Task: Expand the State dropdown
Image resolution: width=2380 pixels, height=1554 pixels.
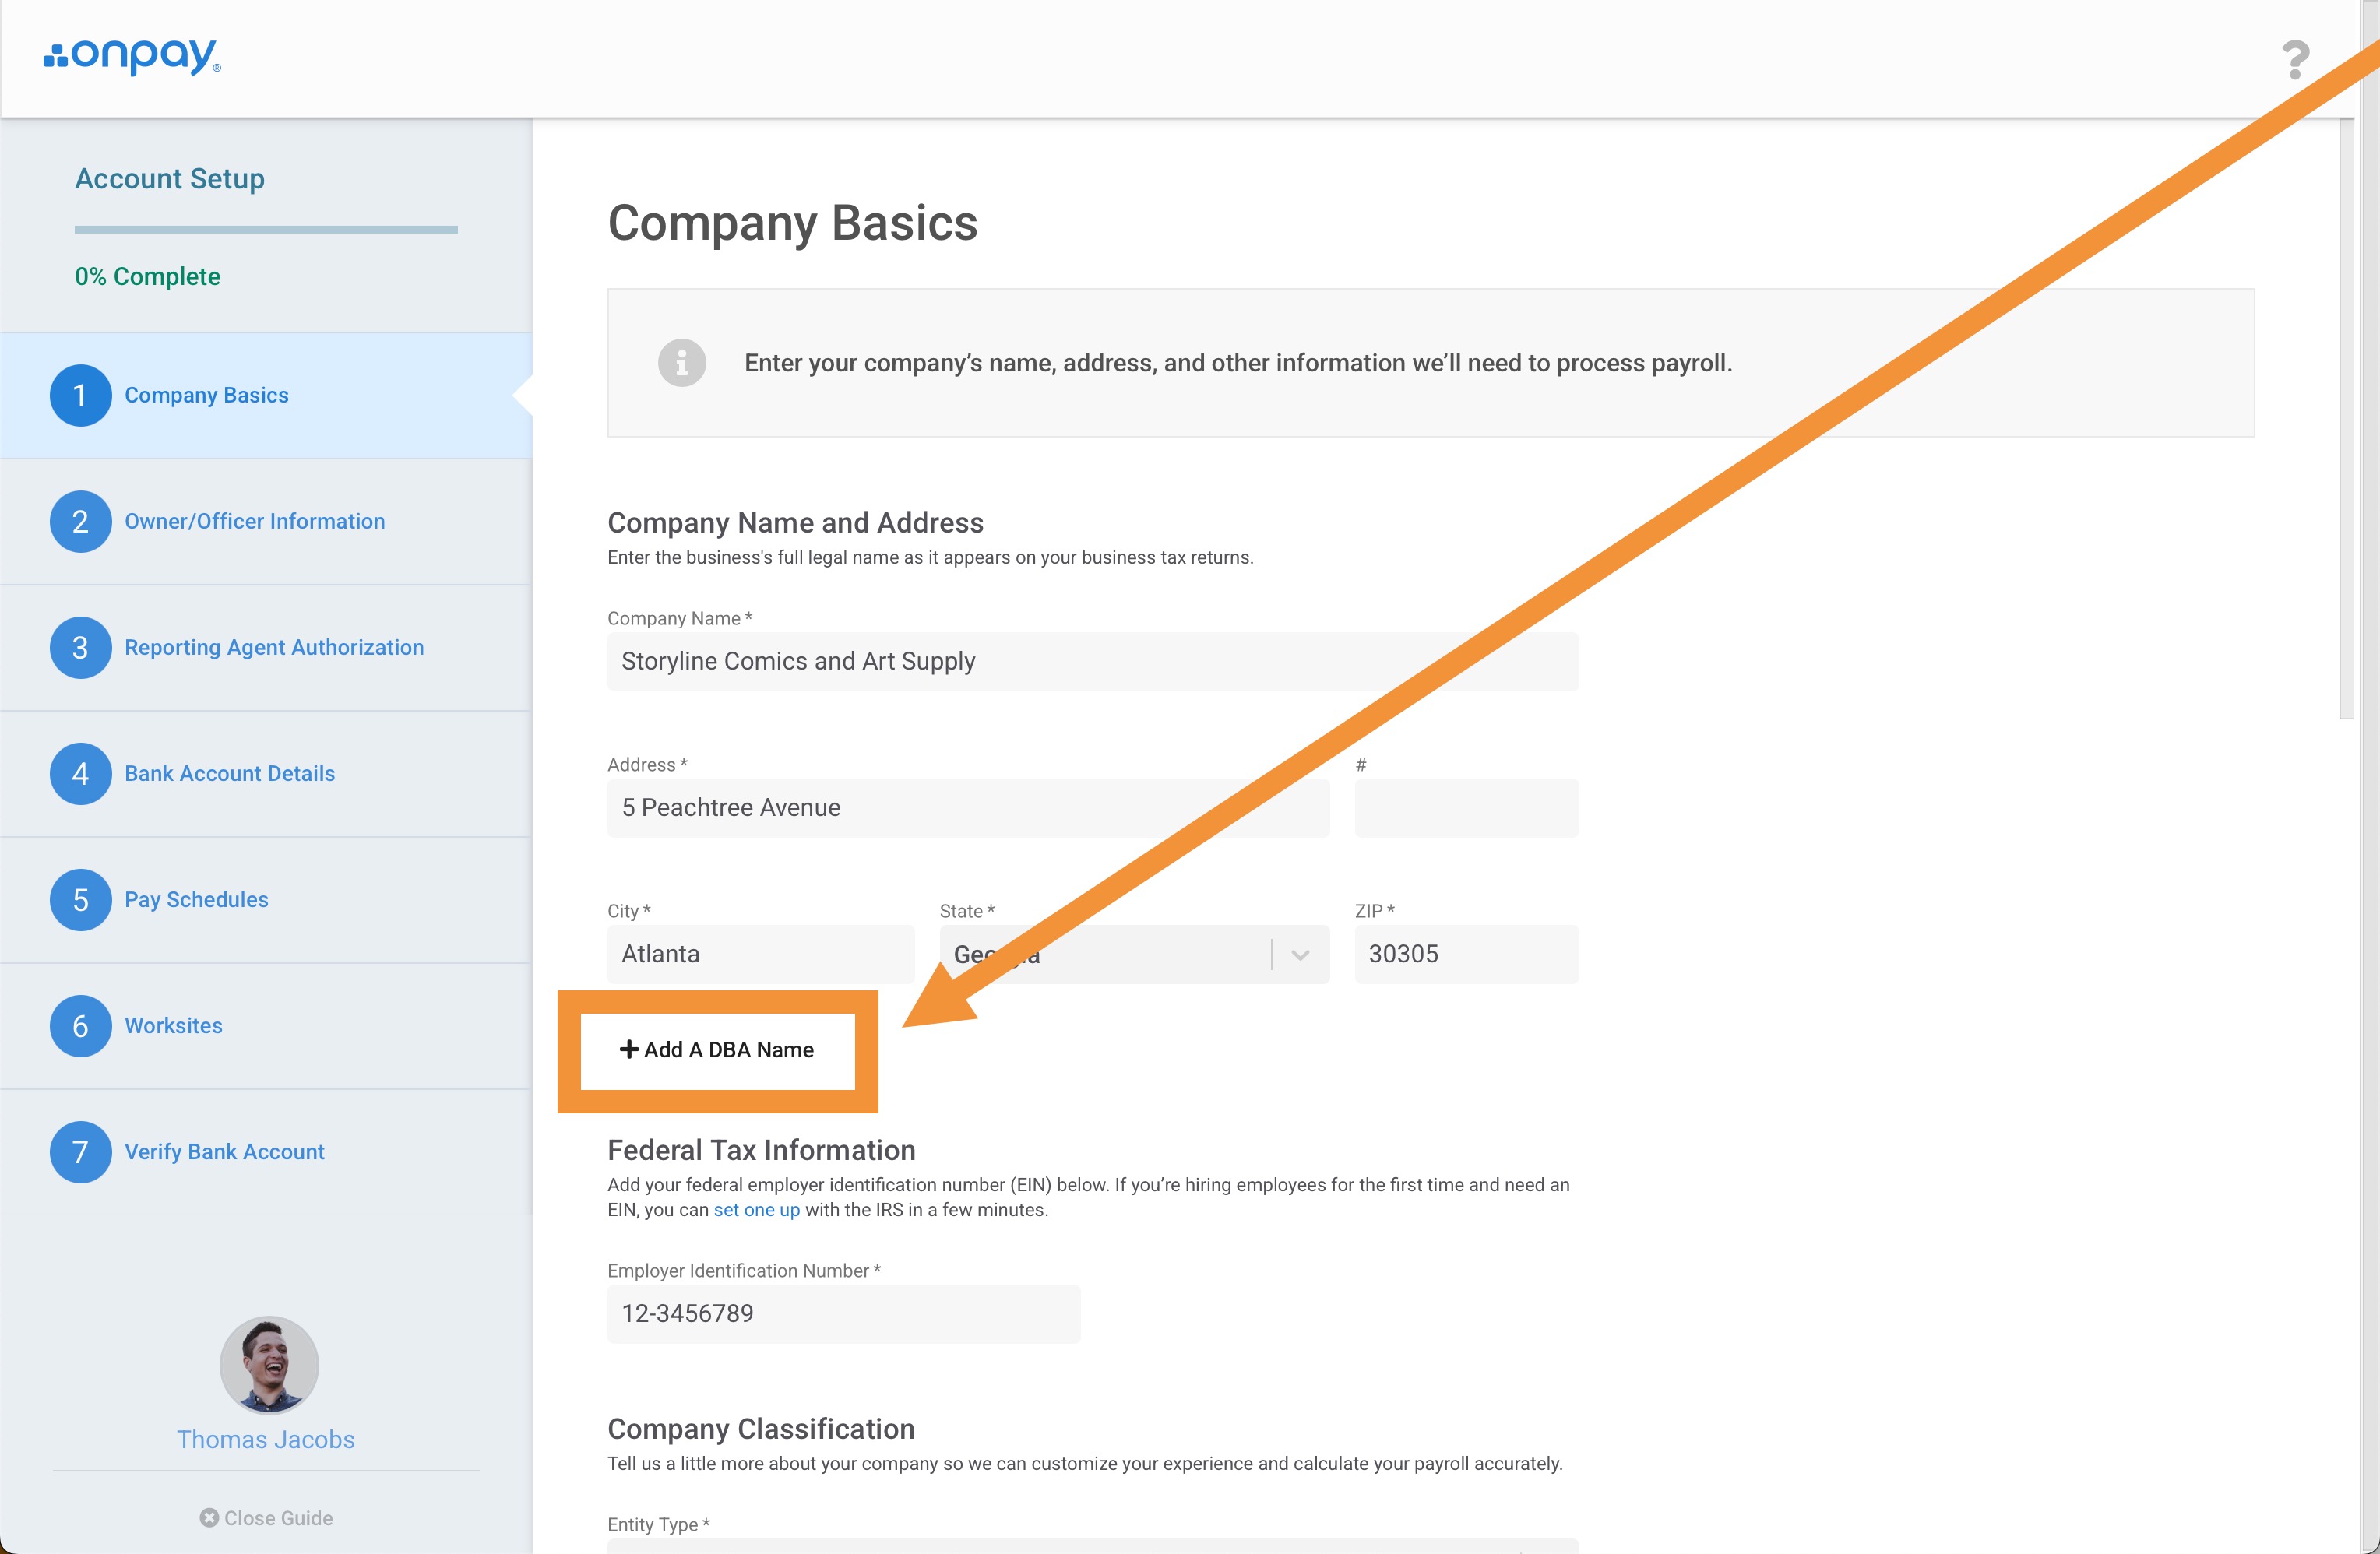Action: 1299,955
